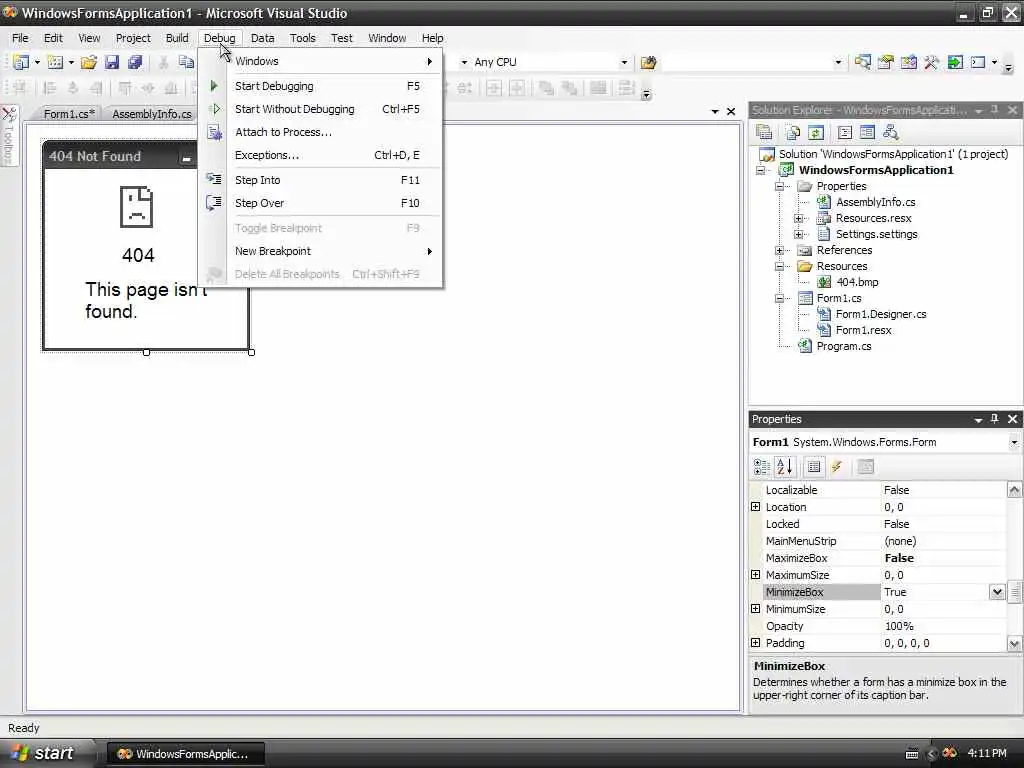Click the Properties grid scroll-down arrow
The image size is (1024, 768).
coord(1014,644)
